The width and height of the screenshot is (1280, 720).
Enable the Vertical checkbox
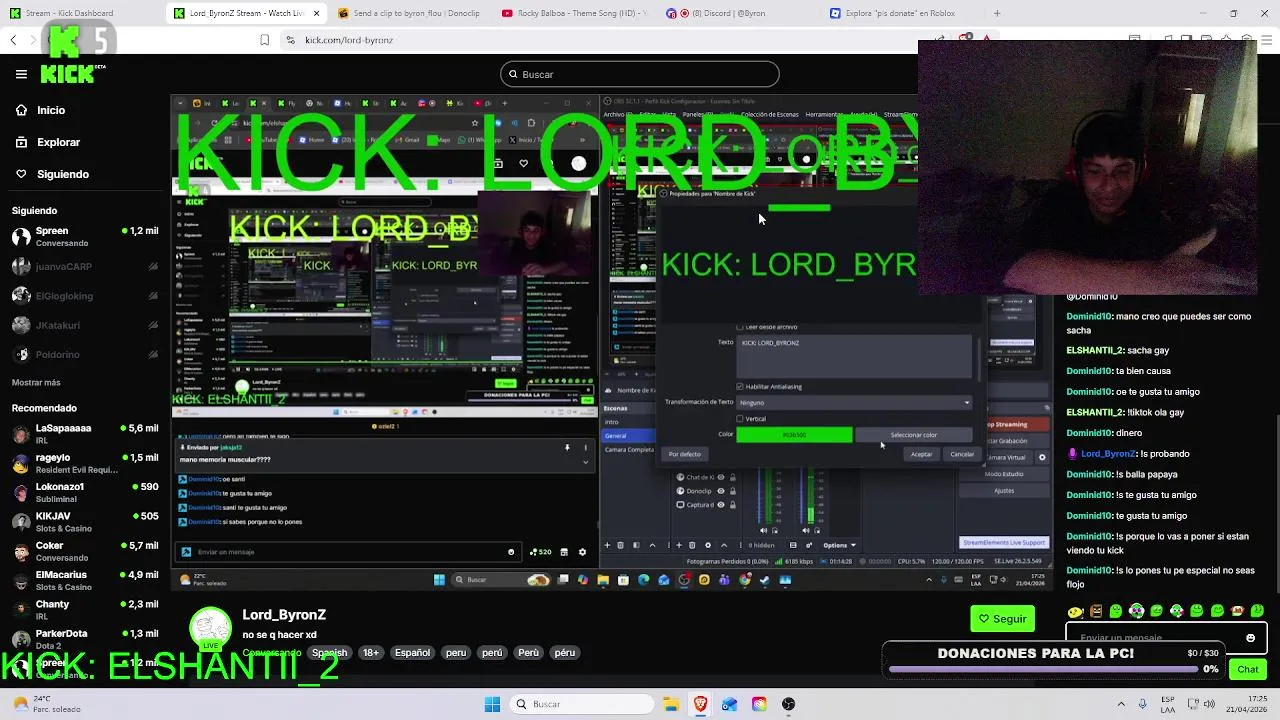(x=740, y=418)
